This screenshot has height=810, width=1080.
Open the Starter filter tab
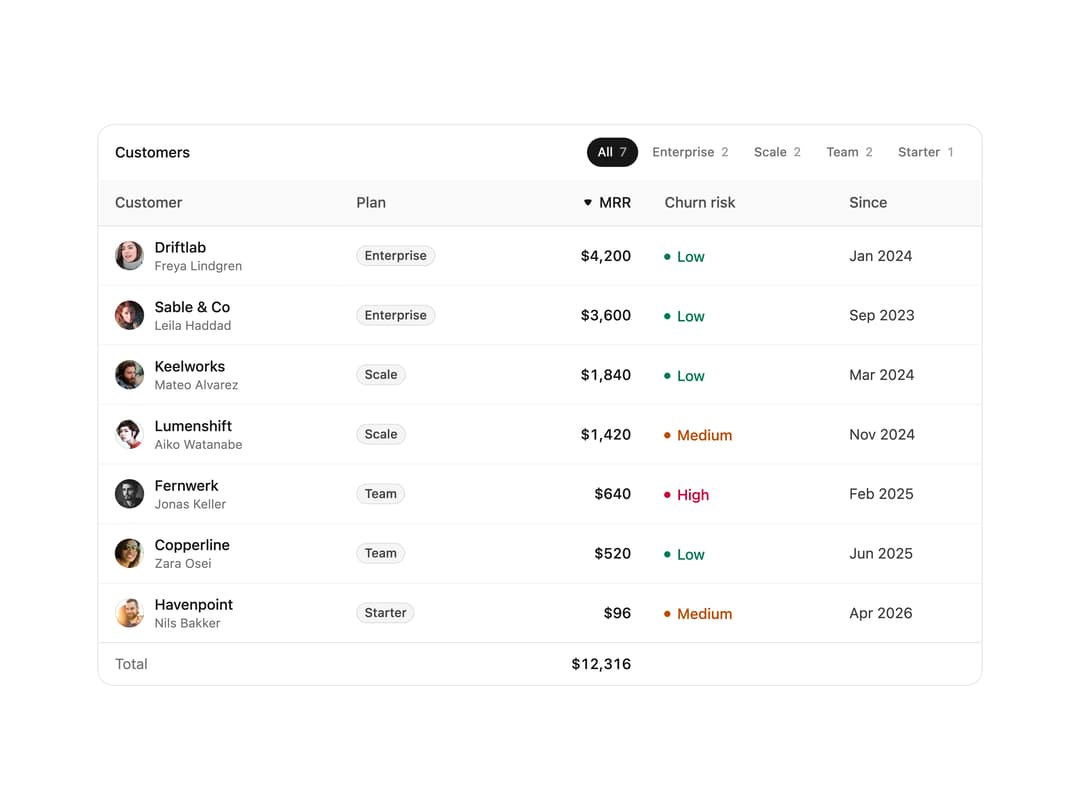click(x=925, y=152)
